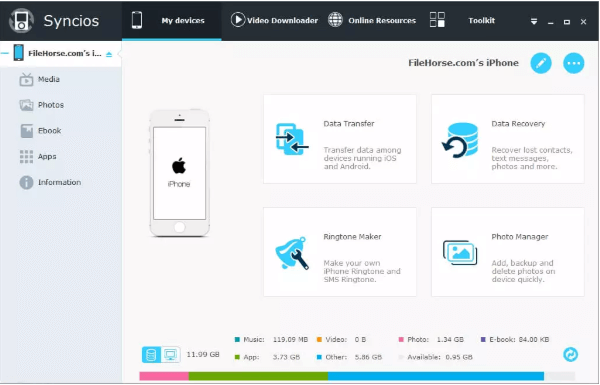Click the pink Photo storage bar segment
Image resolution: width=600 pixels, height=385 pixels.
tap(164, 376)
